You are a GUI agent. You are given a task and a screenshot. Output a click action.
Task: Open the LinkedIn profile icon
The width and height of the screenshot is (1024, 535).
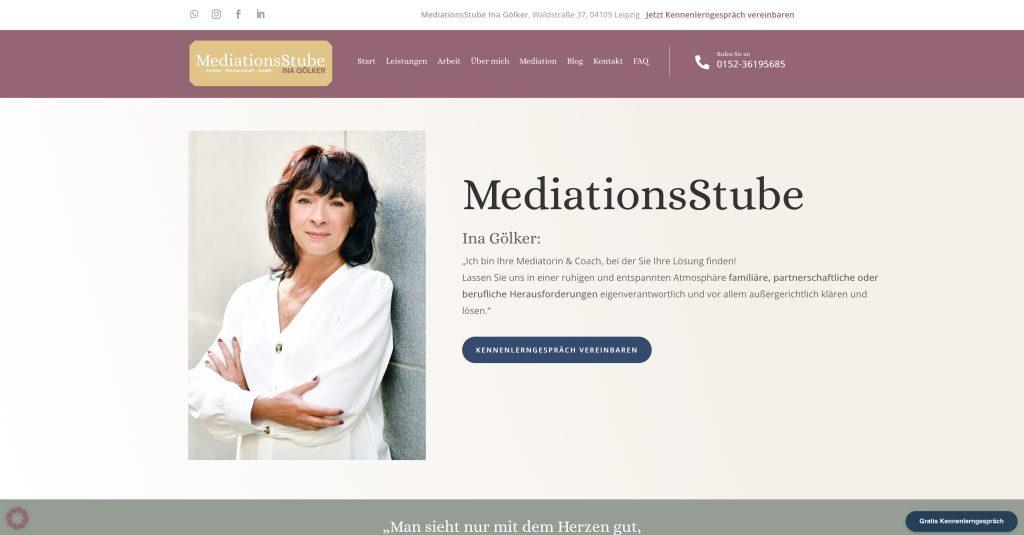[261, 14]
